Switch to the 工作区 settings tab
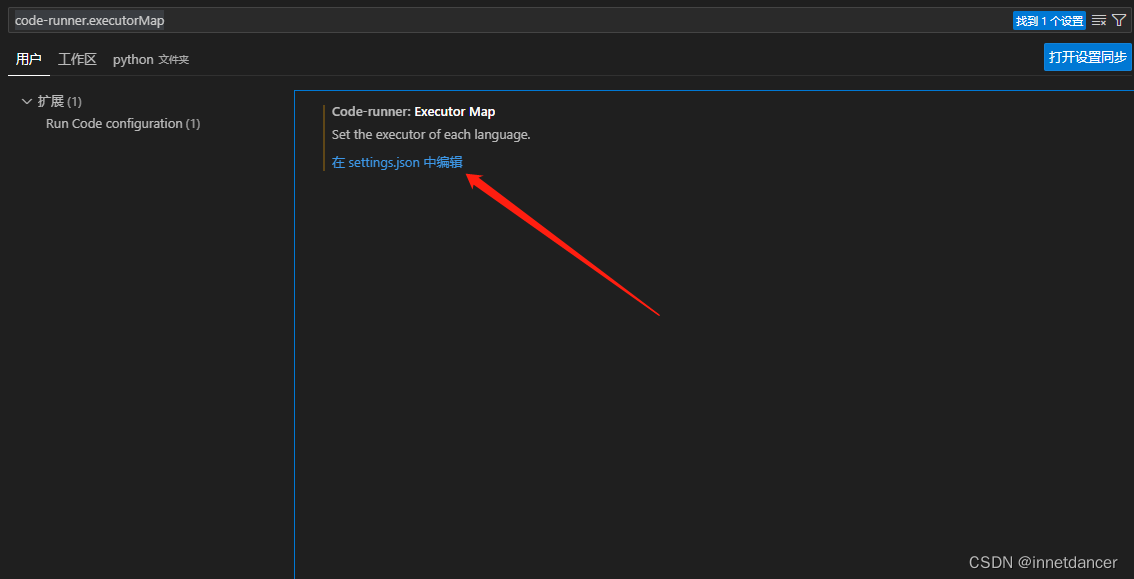The width and height of the screenshot is (1134, 579). tap(77, 59)
